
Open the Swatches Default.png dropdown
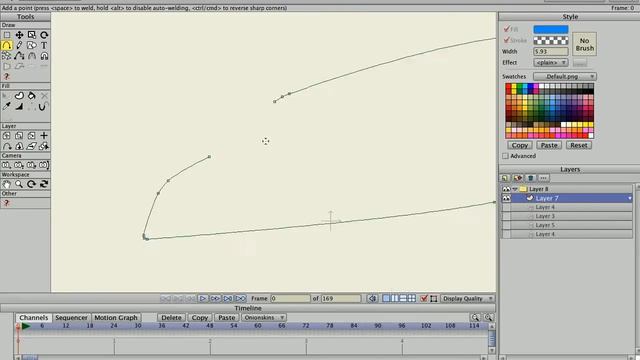[x=565, y=76]
